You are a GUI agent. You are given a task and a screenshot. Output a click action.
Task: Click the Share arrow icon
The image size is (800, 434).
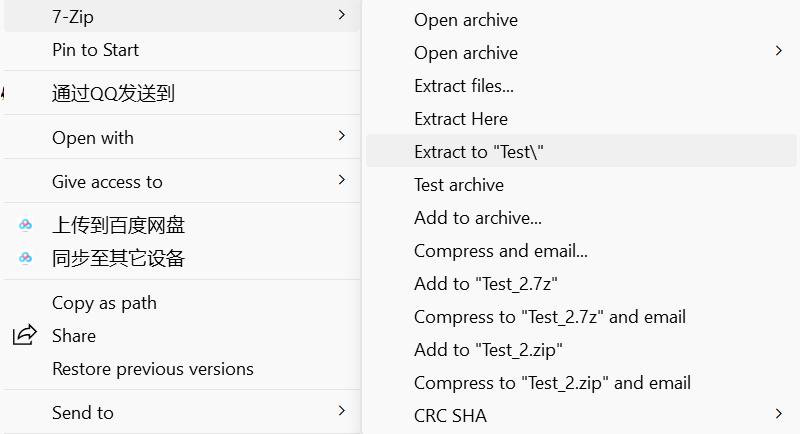coord(25,336)
